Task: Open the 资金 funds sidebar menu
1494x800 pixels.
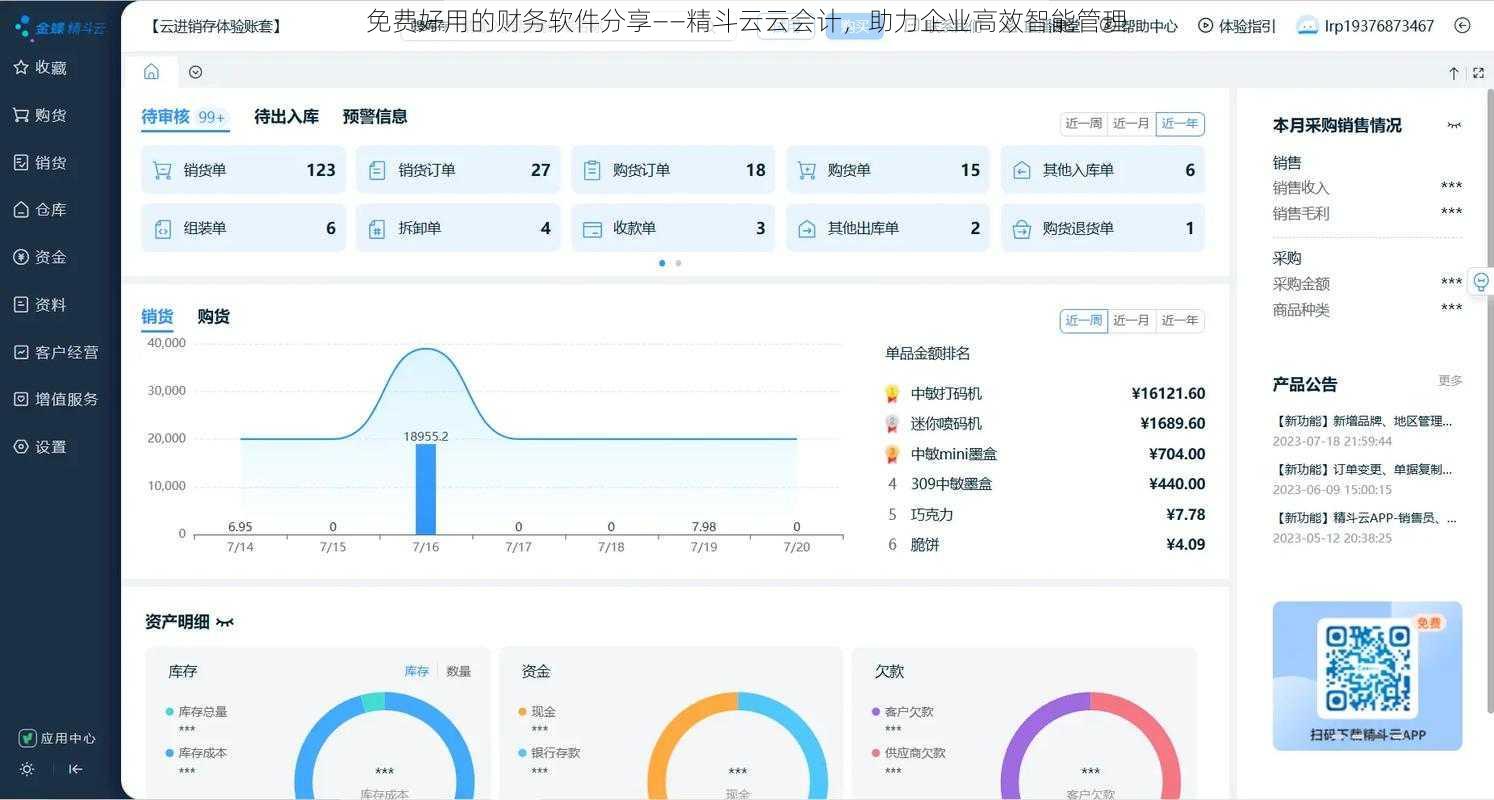Action: 40,257
